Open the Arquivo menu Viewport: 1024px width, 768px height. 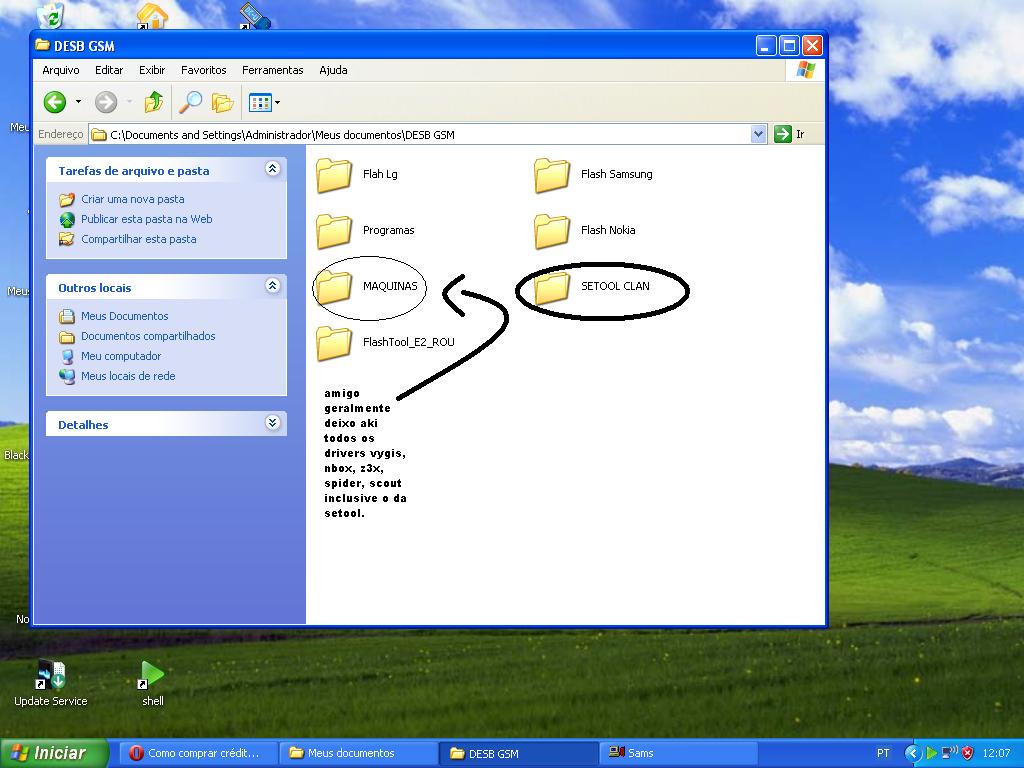click(x=61, y=70)
